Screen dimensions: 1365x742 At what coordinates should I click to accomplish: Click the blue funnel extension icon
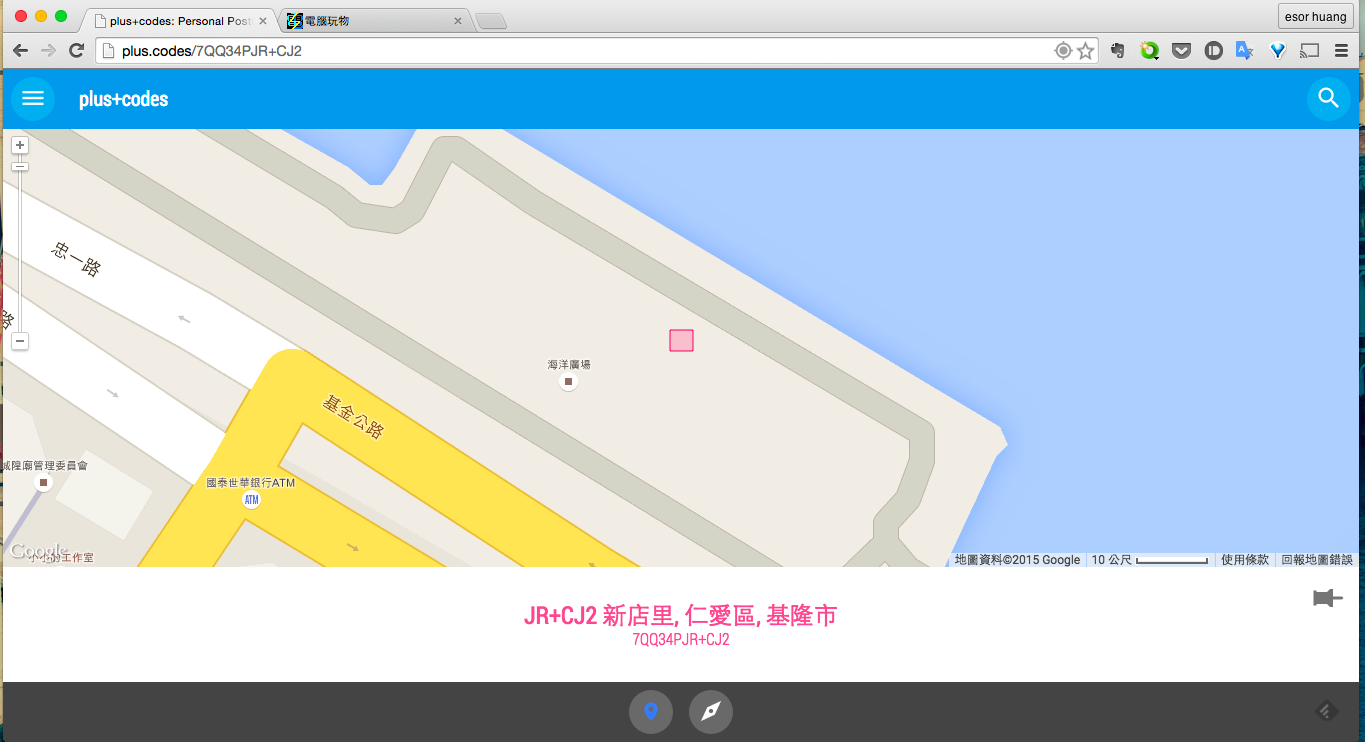(1277, 51)
